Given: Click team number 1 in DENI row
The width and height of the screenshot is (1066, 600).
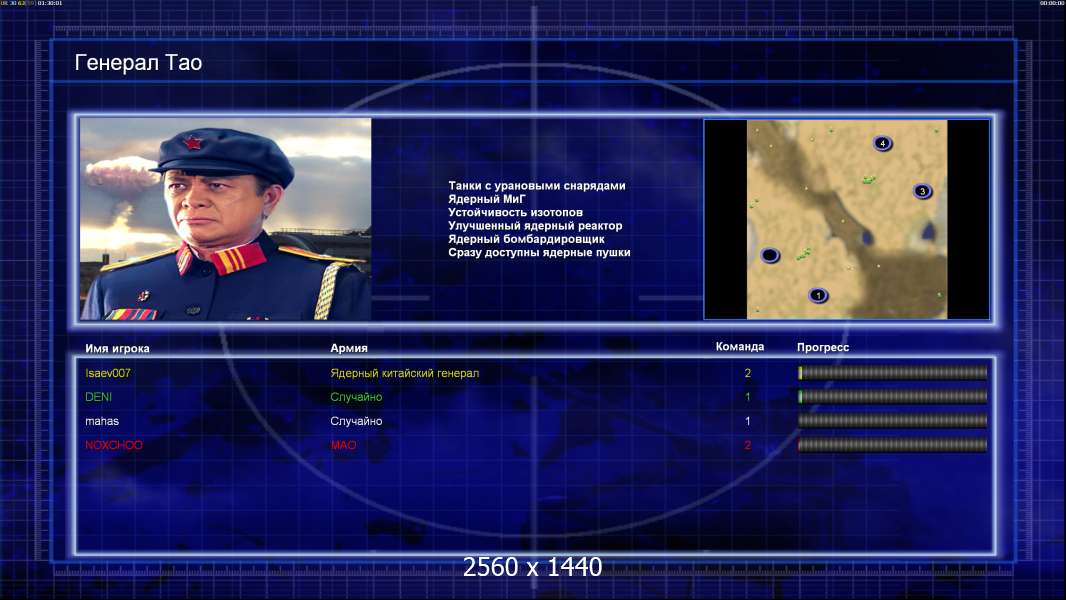Looking at the screenshot, I should pos(748,397).
